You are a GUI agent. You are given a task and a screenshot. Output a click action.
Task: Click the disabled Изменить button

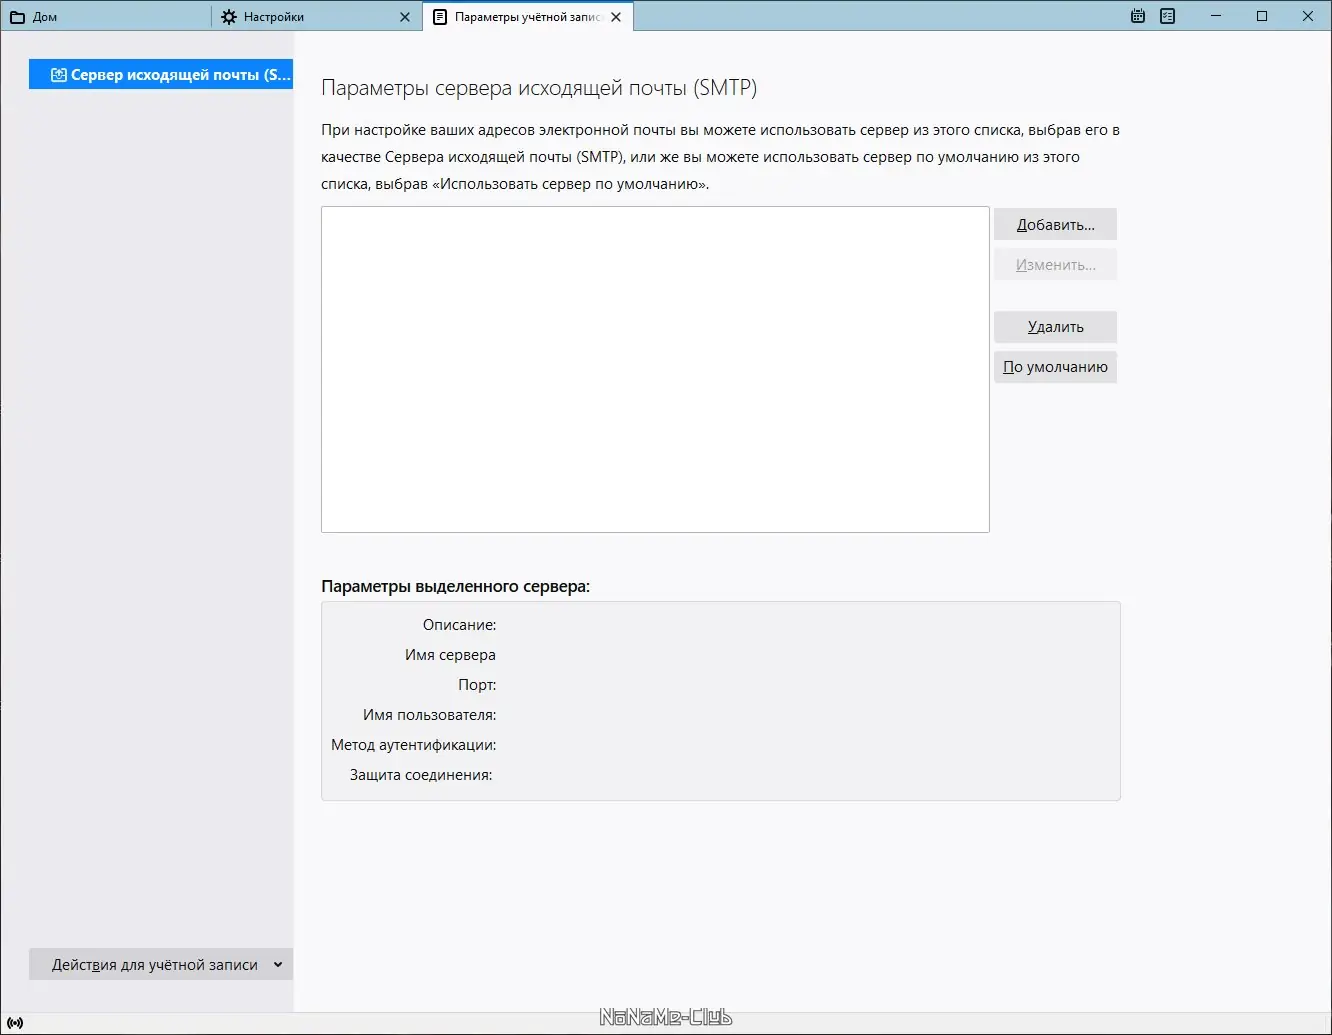click(x=1055, y=264)
